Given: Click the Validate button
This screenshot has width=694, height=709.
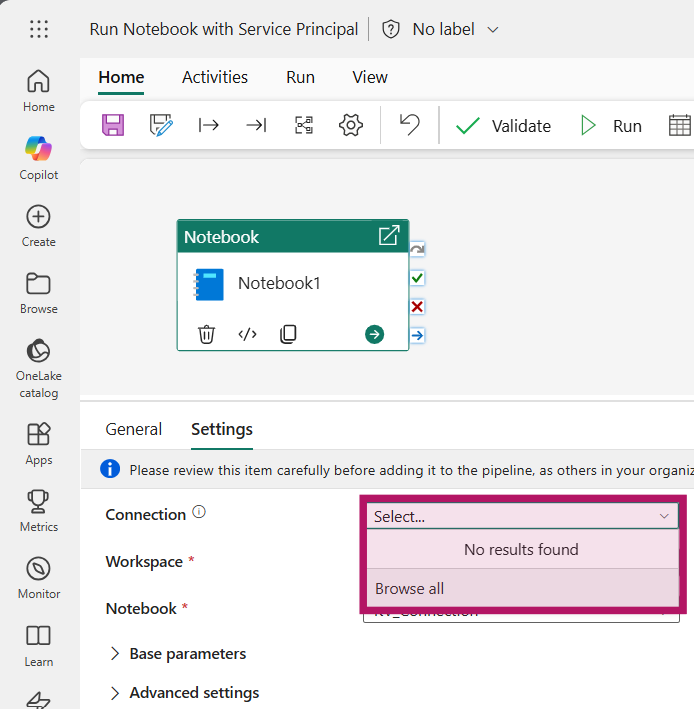Looking at the screenshot, I should pyautogui.click(x=503, y=126).
